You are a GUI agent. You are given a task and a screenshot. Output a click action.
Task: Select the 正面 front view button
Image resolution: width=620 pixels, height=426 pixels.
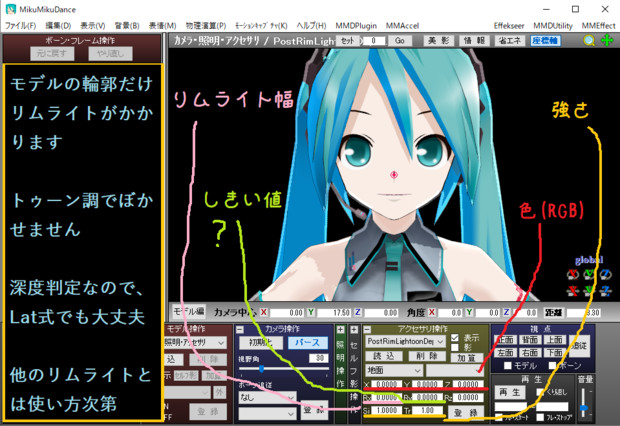pos(506,340)
